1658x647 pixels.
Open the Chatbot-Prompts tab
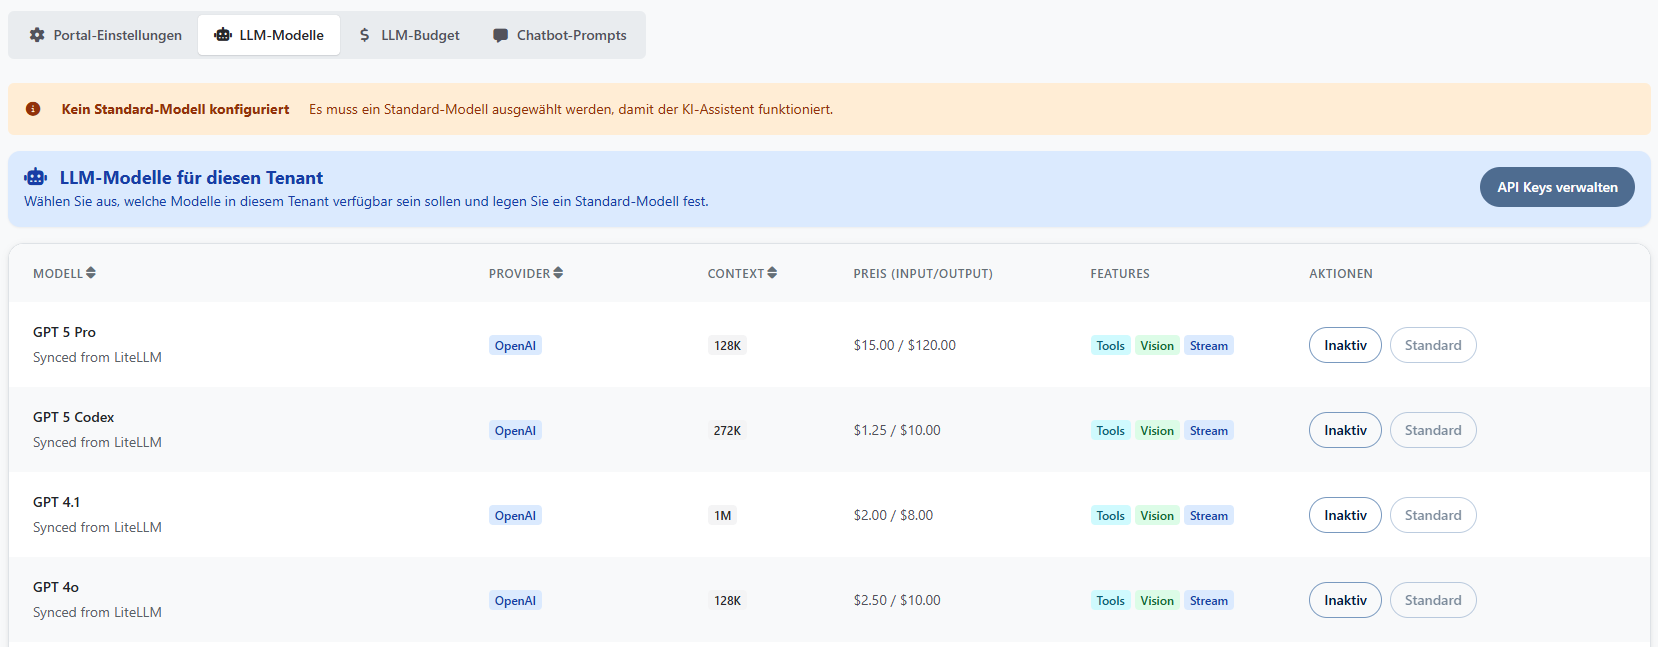coord(559,35)
